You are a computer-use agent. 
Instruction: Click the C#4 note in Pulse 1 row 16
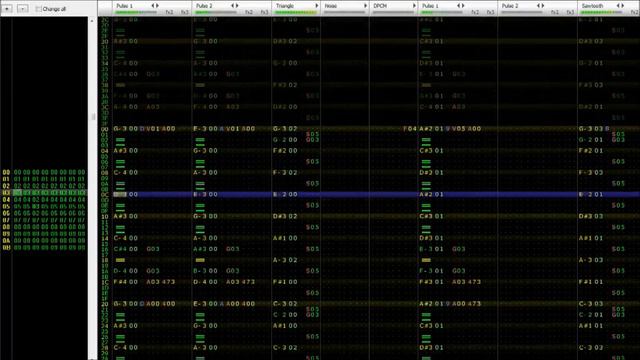pos(120,249)
